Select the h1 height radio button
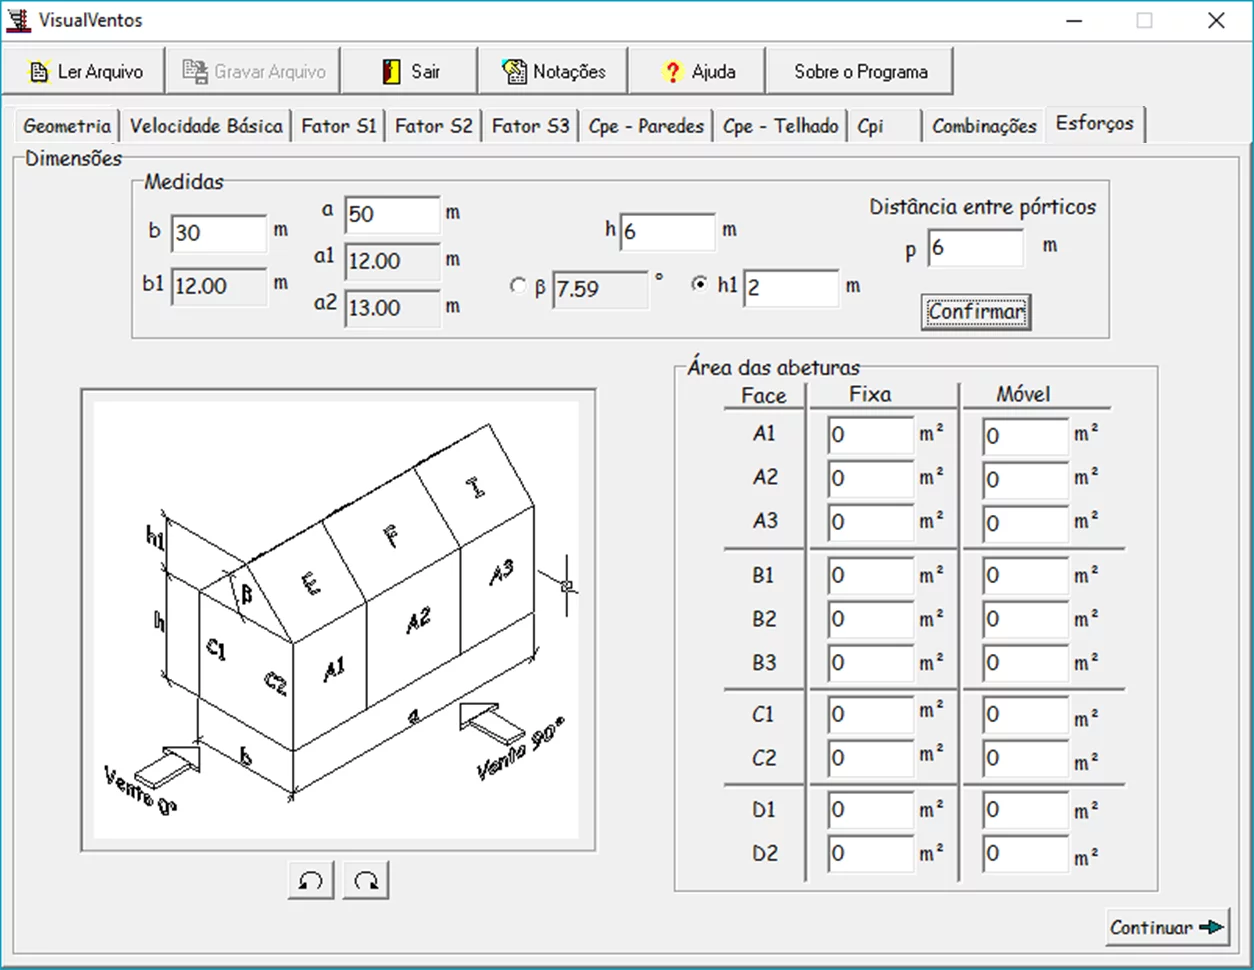This screenshot has height=970, width=1254. (700, 285)
